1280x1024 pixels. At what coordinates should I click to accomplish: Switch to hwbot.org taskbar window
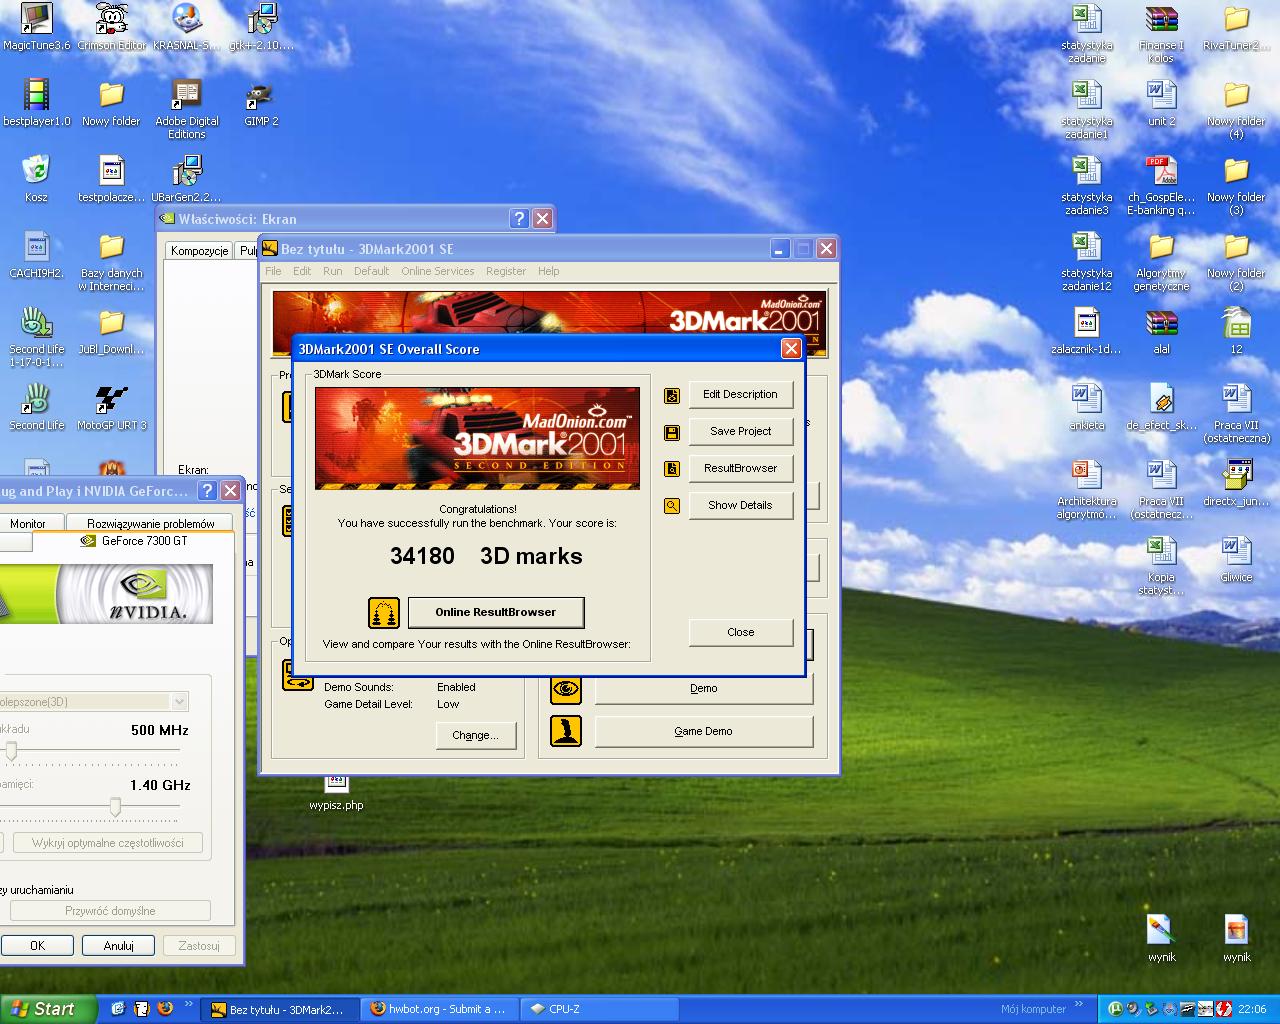click(440, 1009)
